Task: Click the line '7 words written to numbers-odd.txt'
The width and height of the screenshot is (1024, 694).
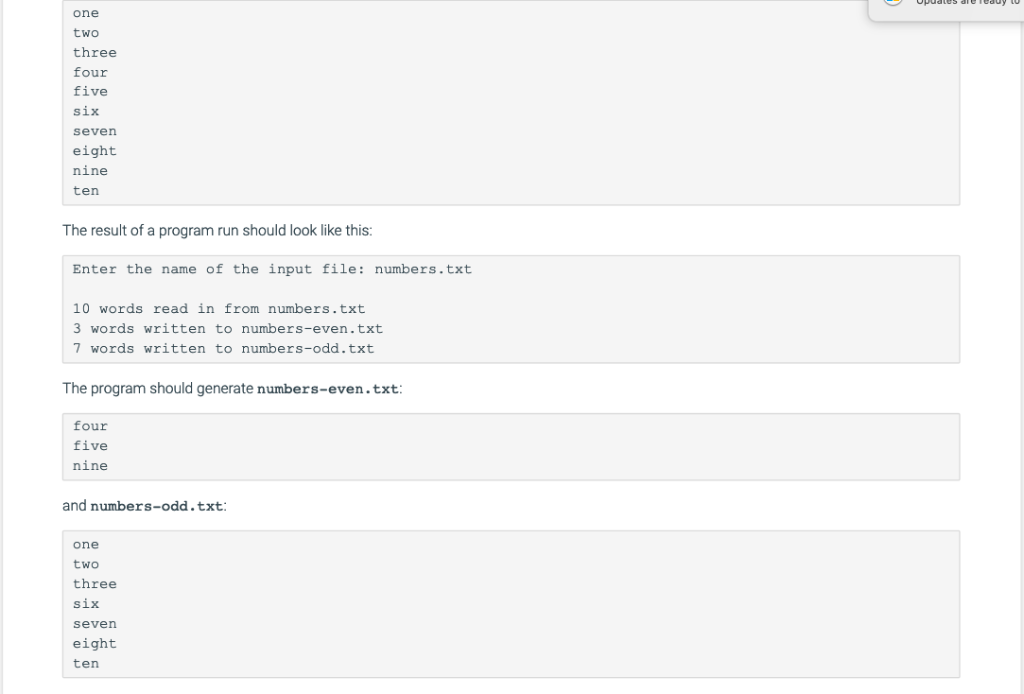Action: pyautogui.click(x=222, y=348)
